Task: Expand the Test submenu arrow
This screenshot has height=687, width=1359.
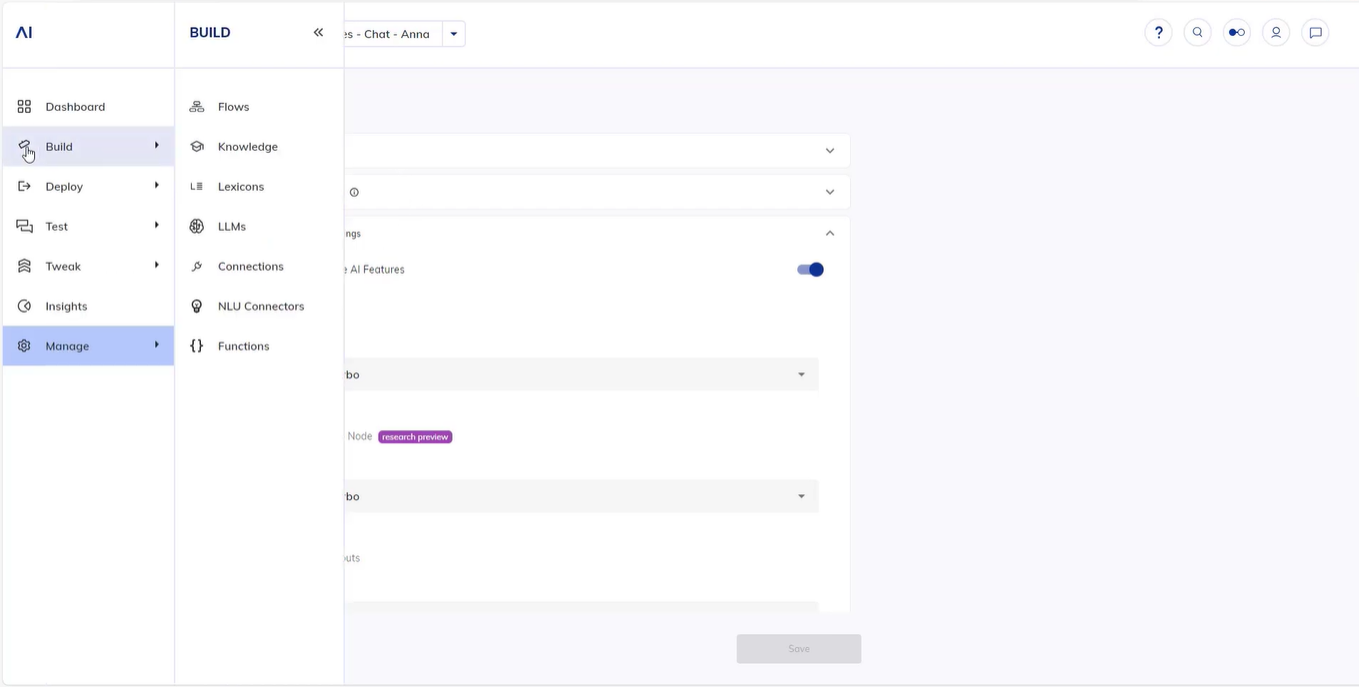Action: point(156,225)
